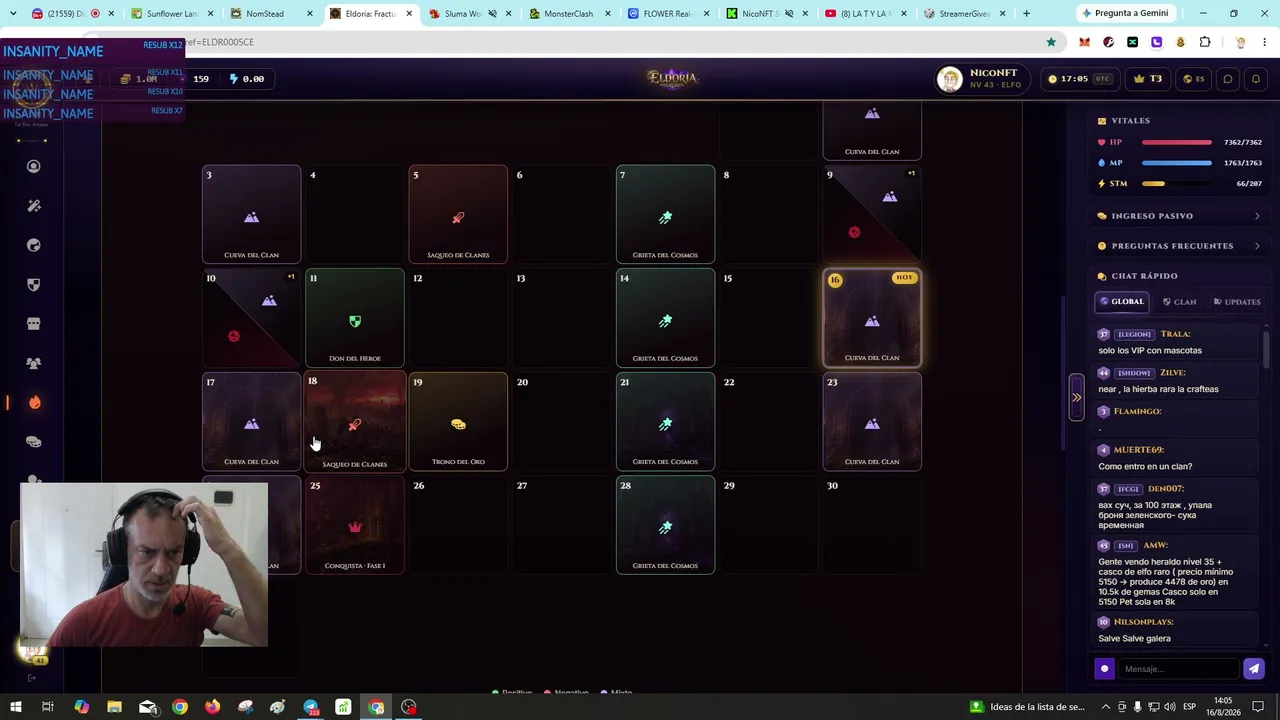The height and width of the screenshot is (720, 1280).
Task: Bookmark this page with the star icon
Action: 1051,42
